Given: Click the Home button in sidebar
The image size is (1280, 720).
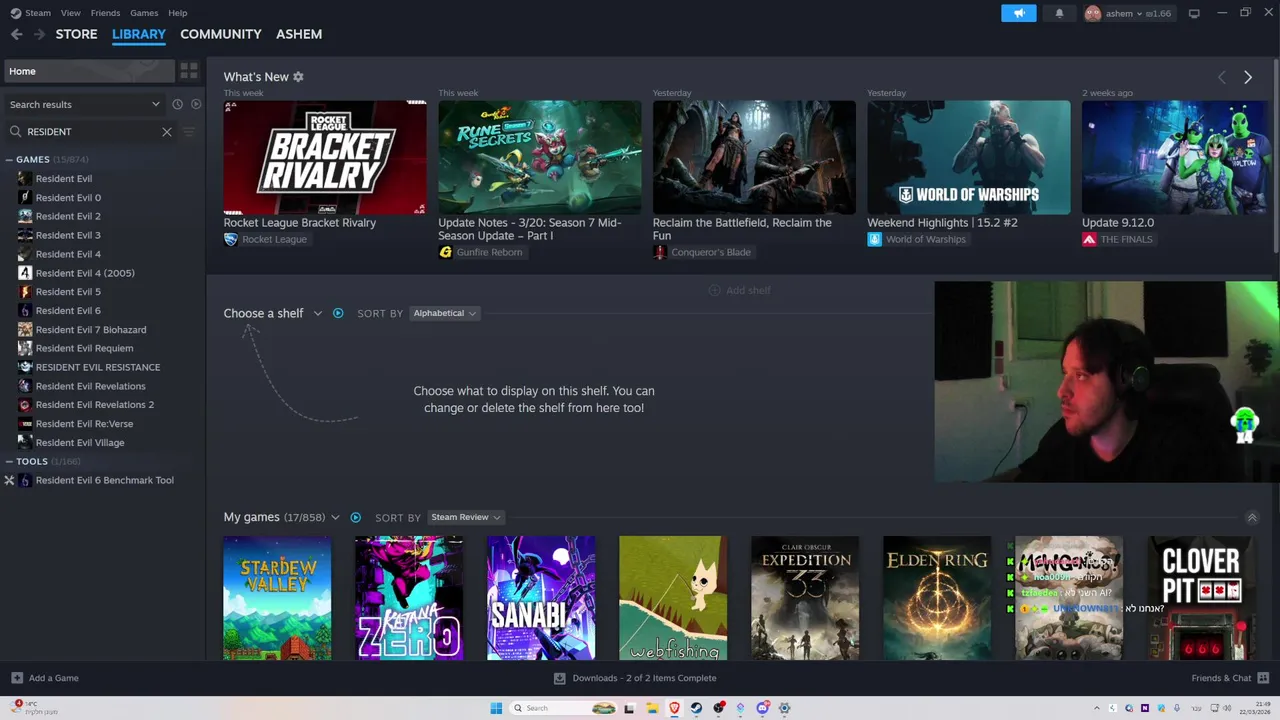Looking at the screenshot, I should (88, 71).
